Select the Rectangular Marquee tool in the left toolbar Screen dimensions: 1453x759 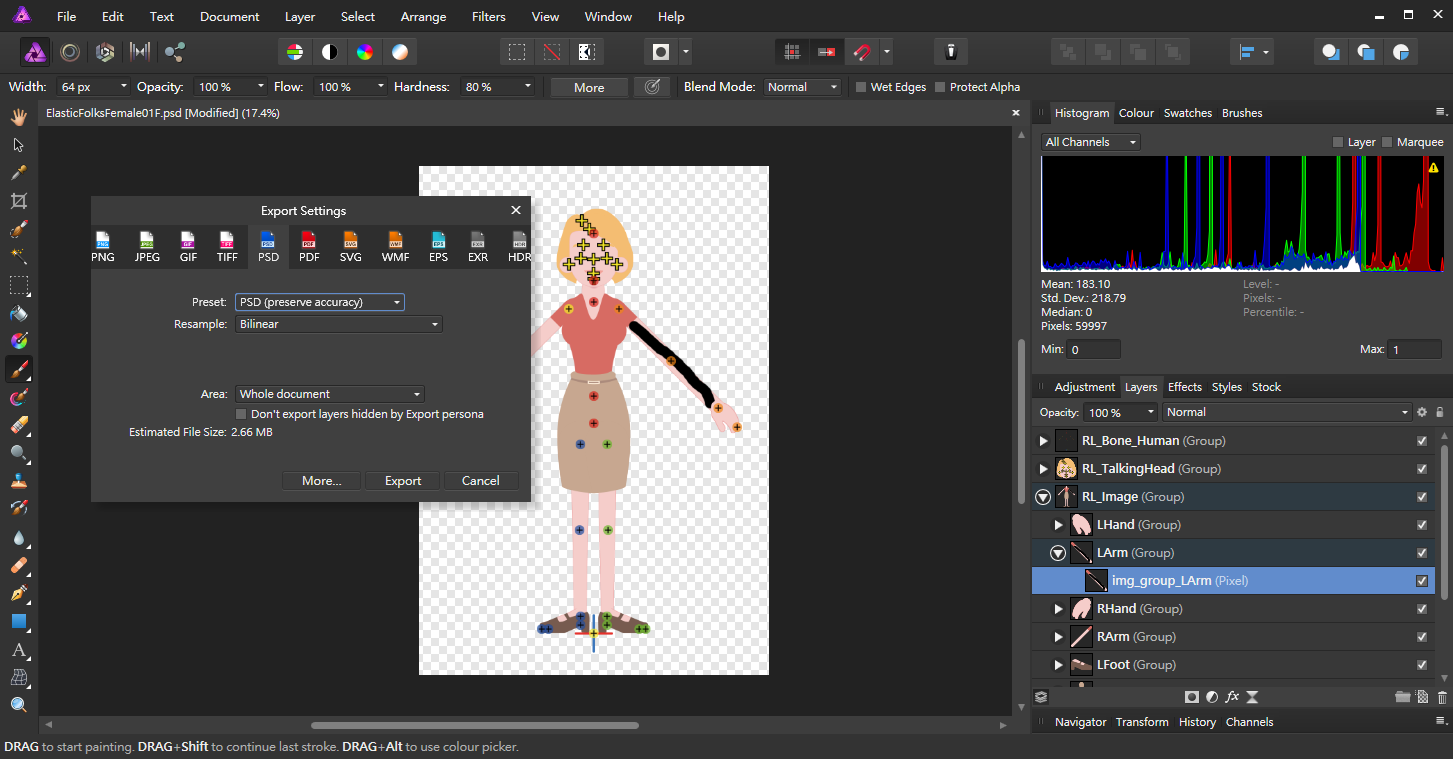18,285
